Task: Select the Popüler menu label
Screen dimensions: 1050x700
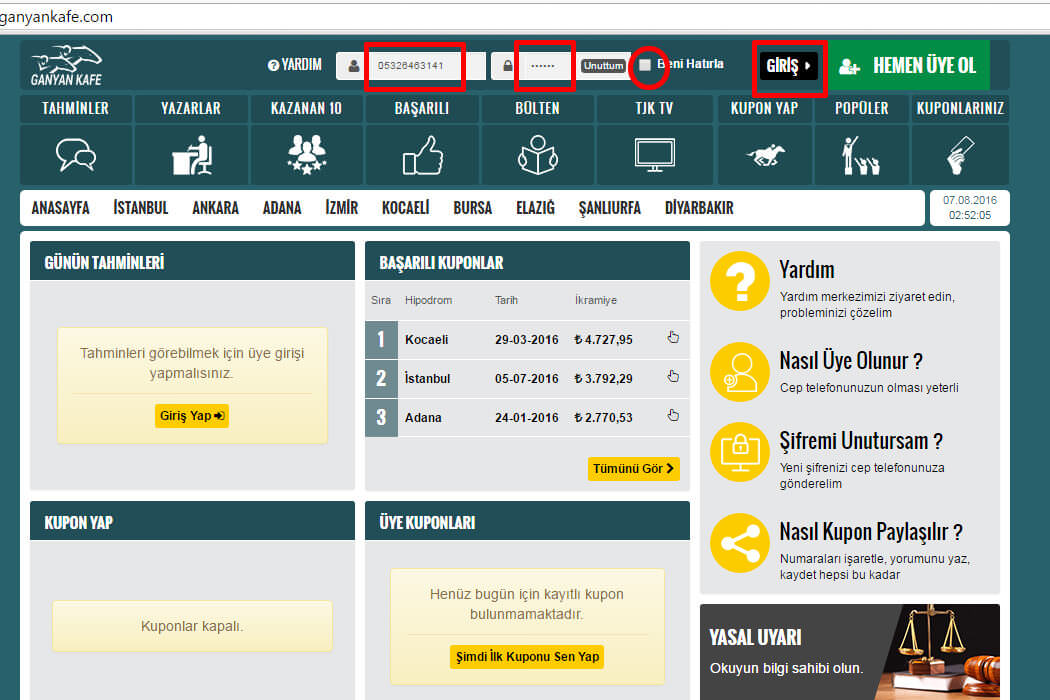Action: [861, 109]
